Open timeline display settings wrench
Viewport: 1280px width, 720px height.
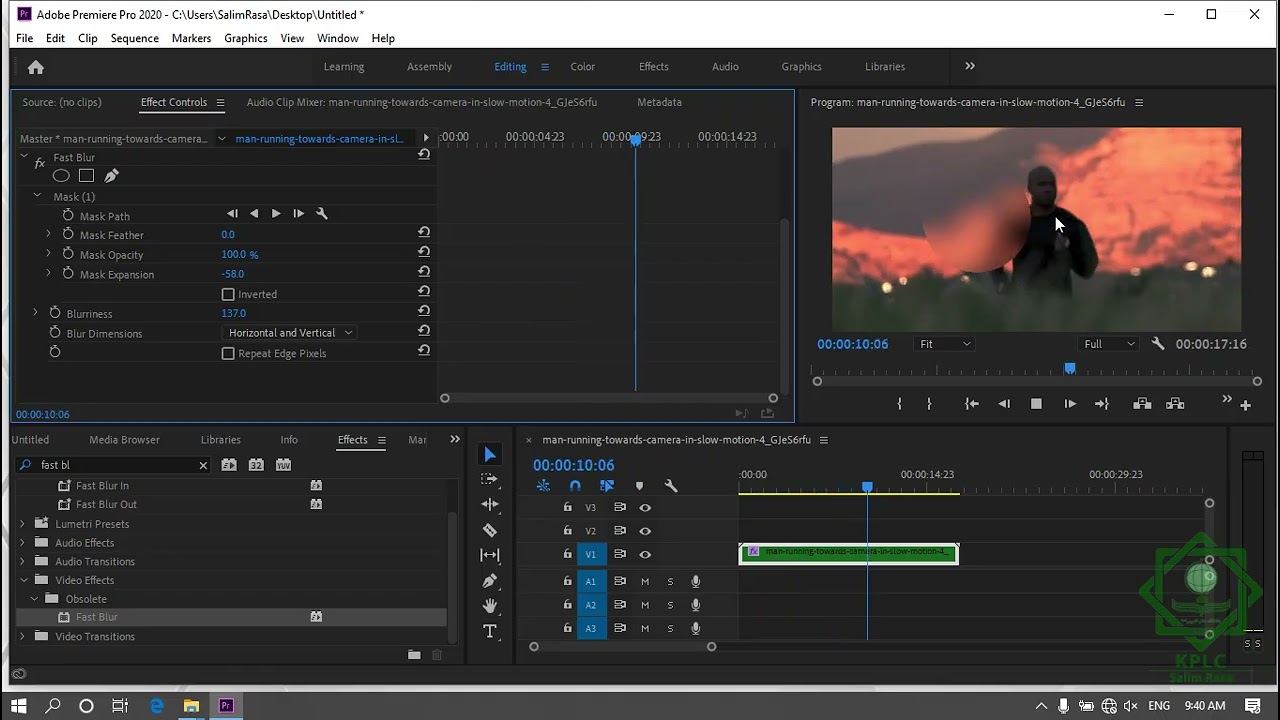pyautogui.click(x=671, y=486)
